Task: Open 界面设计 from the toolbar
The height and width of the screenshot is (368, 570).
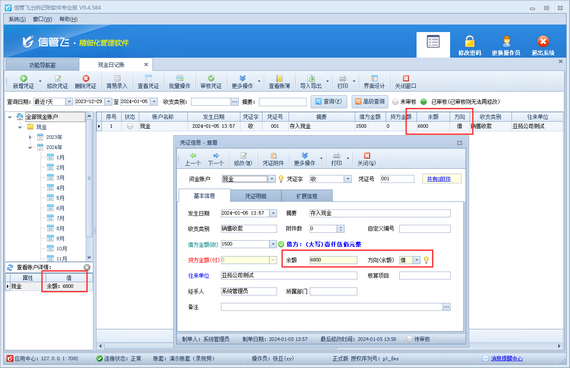Action: pyautogui.click(x=374, y=82)
